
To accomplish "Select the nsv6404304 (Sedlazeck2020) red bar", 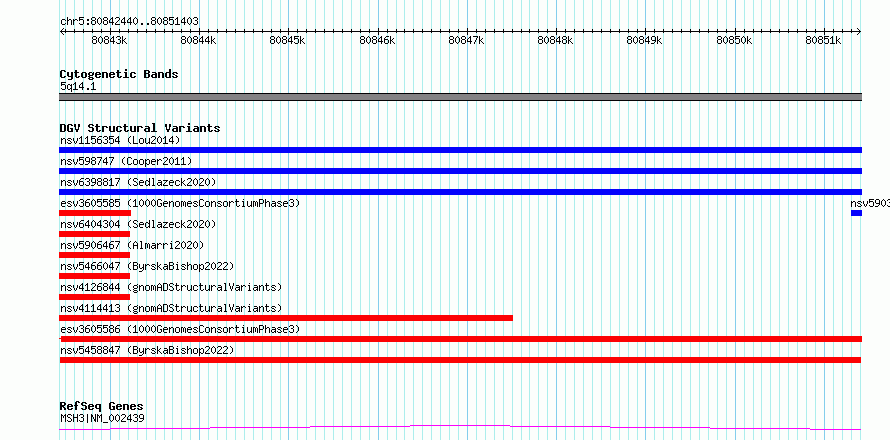I will coord(94,234).
